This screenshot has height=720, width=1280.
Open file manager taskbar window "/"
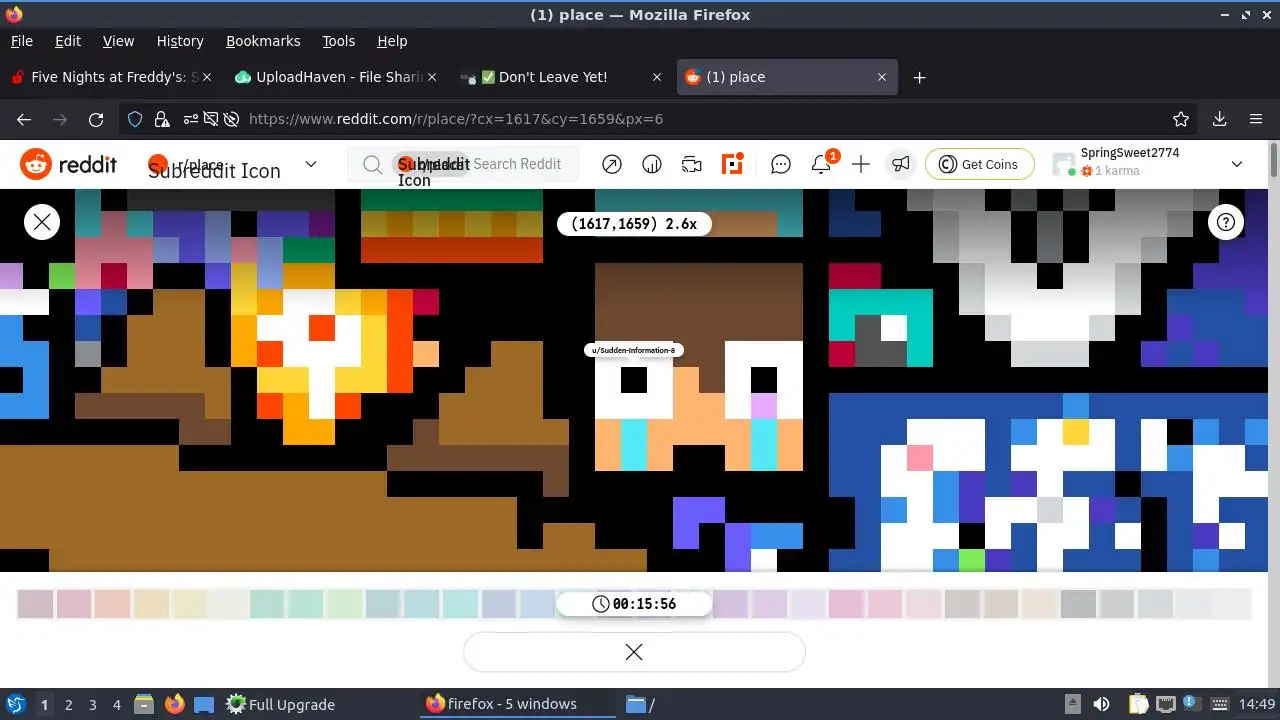(641, 704)
